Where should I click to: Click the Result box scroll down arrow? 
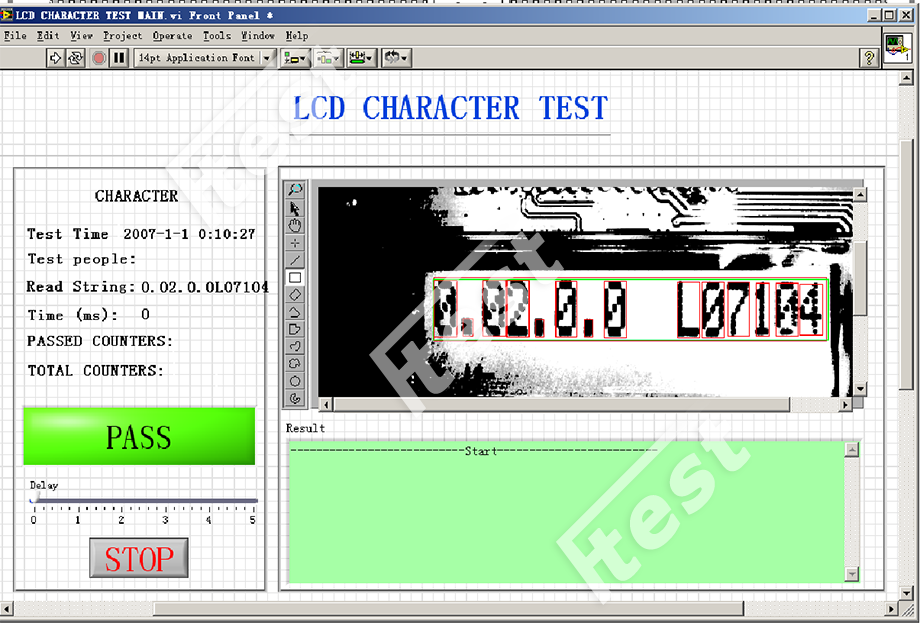(x=851, y=574)
